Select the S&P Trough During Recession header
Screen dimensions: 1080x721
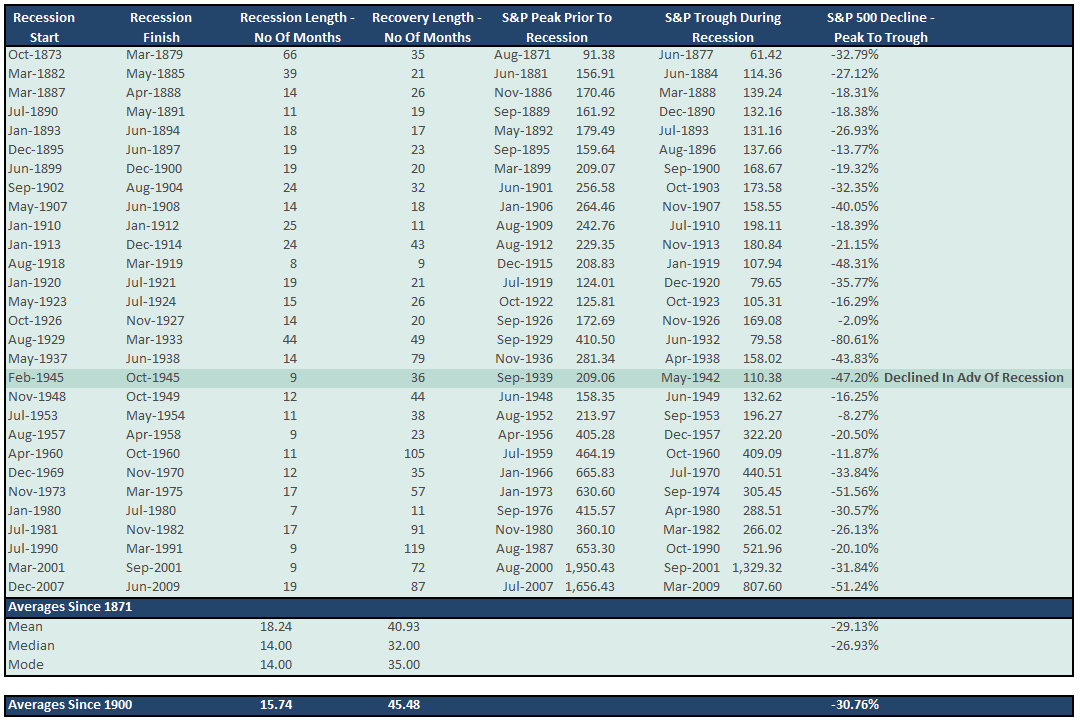[x=722, y=27]
